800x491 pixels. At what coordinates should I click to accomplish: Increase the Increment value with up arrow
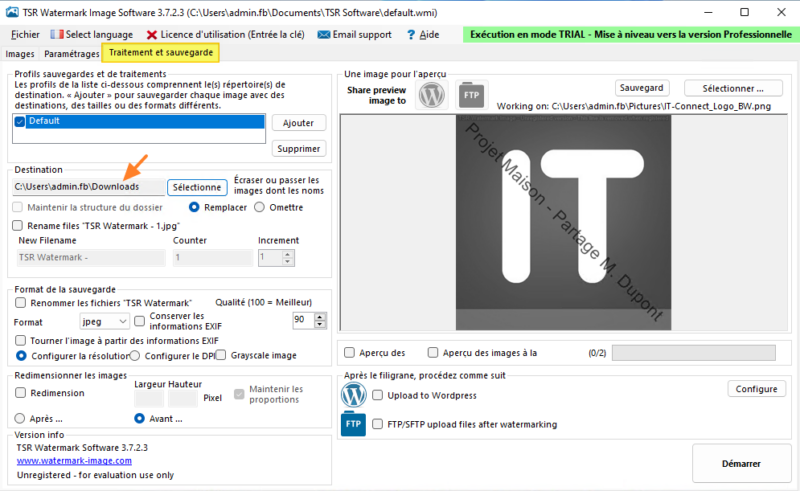pos(288,254)
